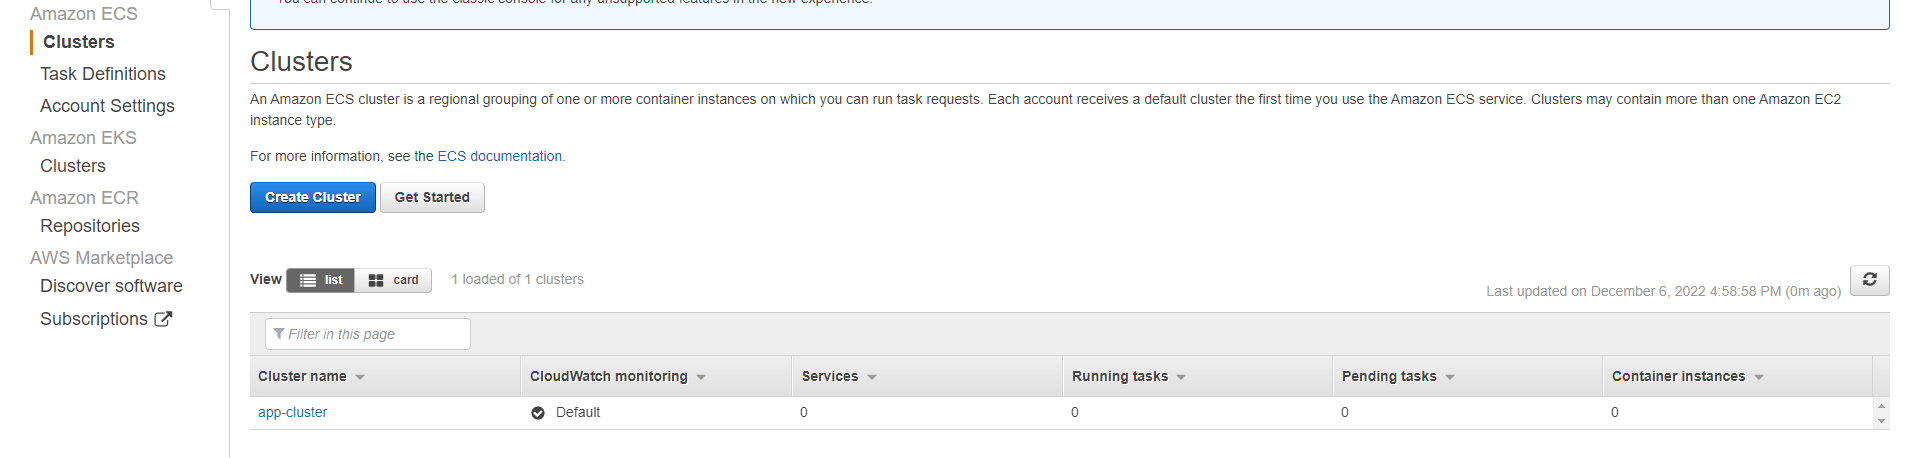The image size is (1920, 458).
Task: Click the CloudWatch Default checkmark icon
Action: tap(538, 413)
